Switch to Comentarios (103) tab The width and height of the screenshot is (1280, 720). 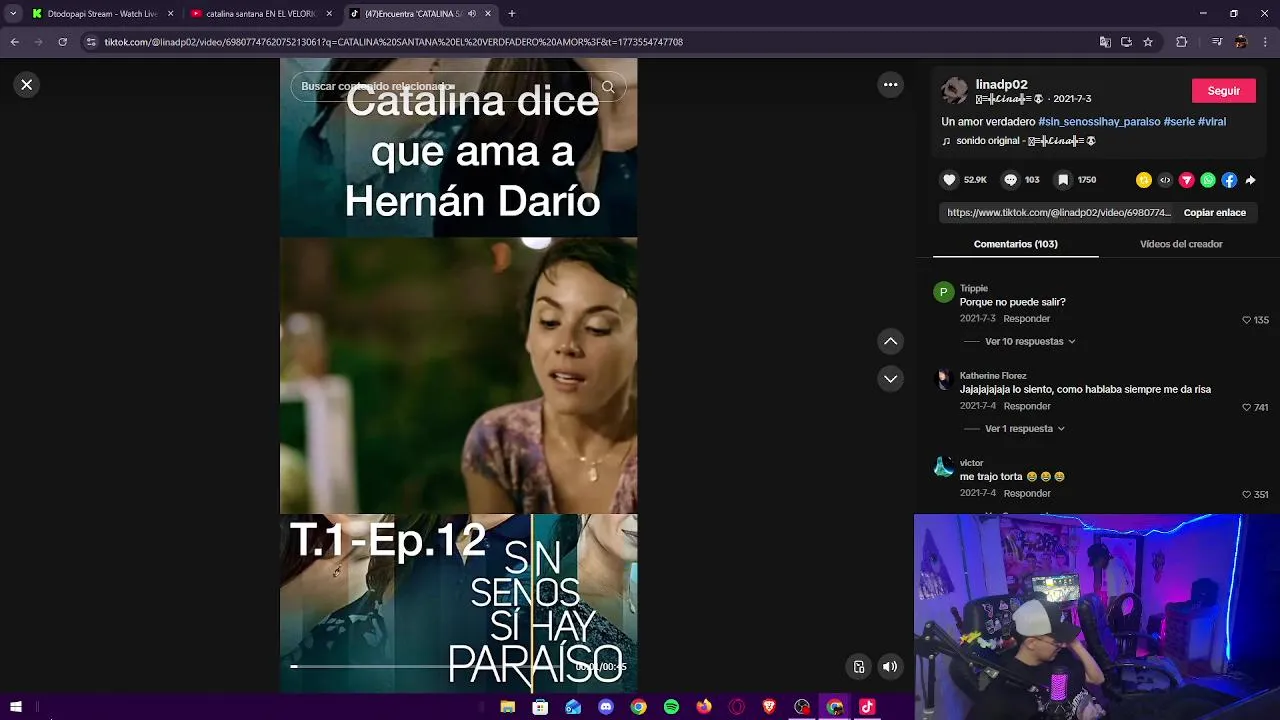[x=1015, y=244]
